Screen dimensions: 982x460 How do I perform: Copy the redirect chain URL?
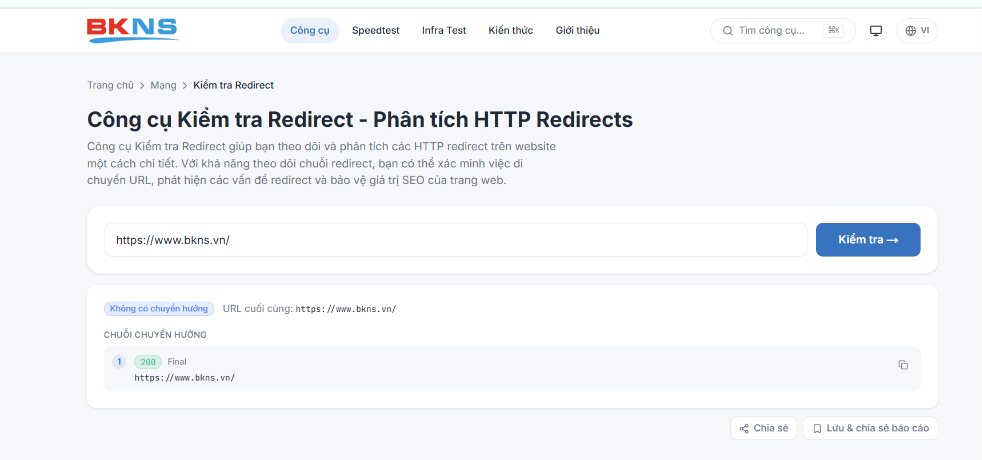(x=903, y=365)
